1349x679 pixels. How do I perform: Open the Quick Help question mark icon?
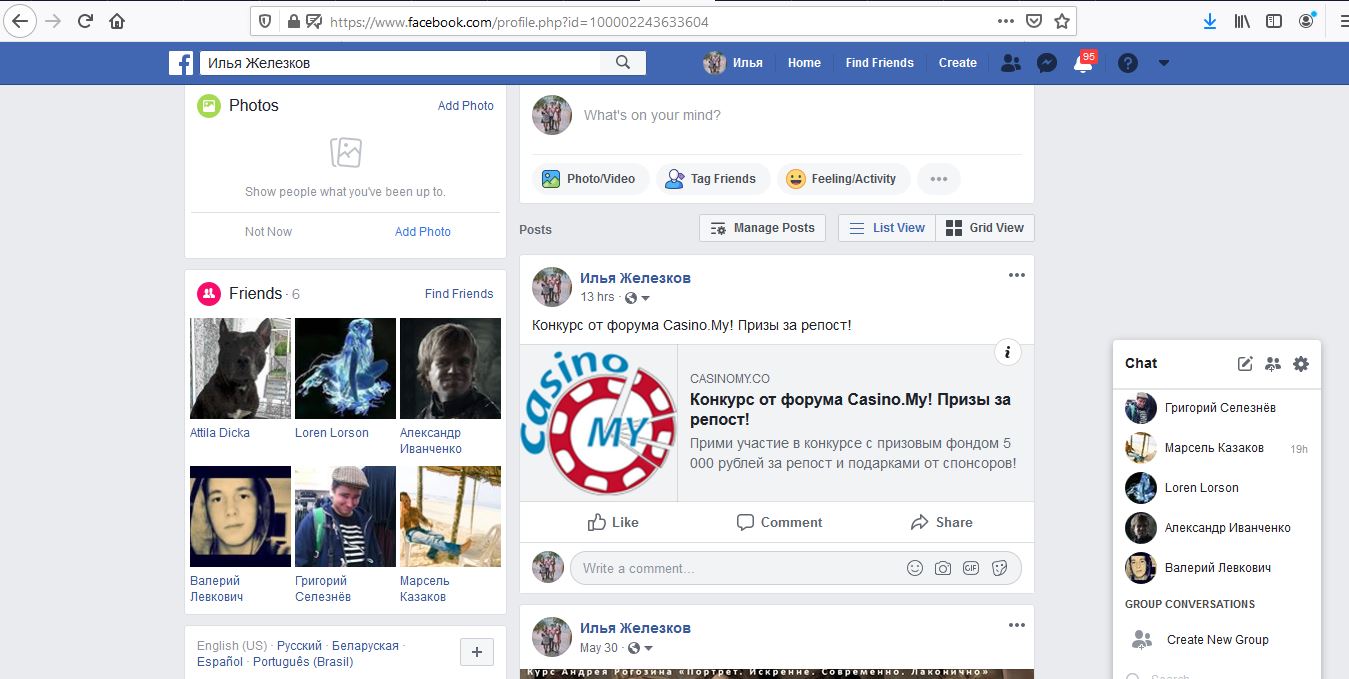(1128, 63)
